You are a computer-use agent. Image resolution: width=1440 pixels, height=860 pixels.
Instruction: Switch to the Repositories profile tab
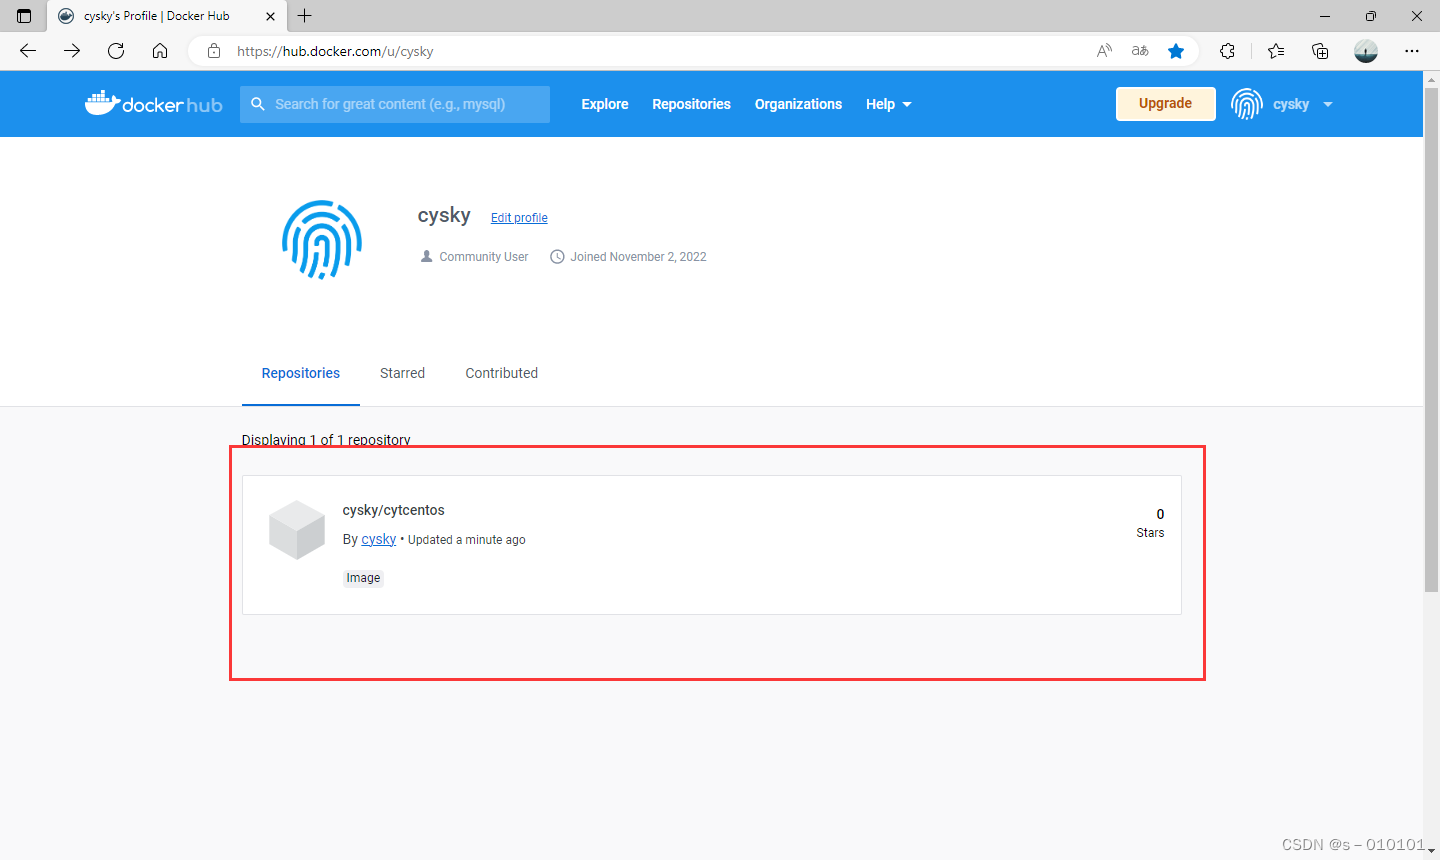click(301, 373)
